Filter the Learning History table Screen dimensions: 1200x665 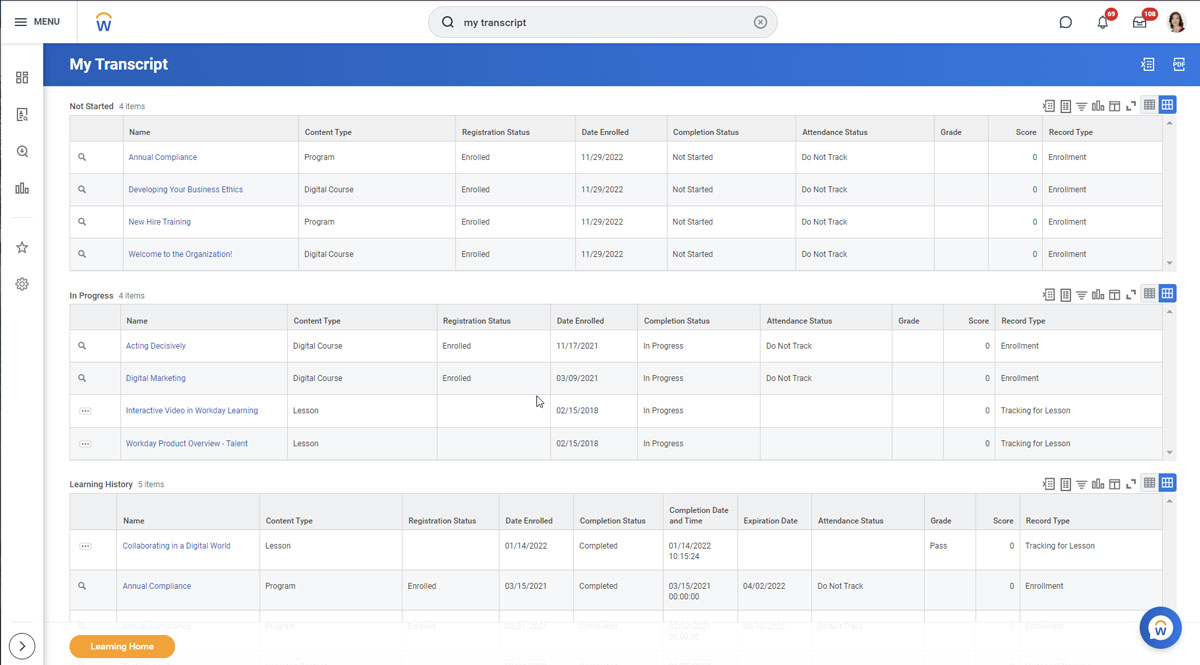[x=1081, y=483]
